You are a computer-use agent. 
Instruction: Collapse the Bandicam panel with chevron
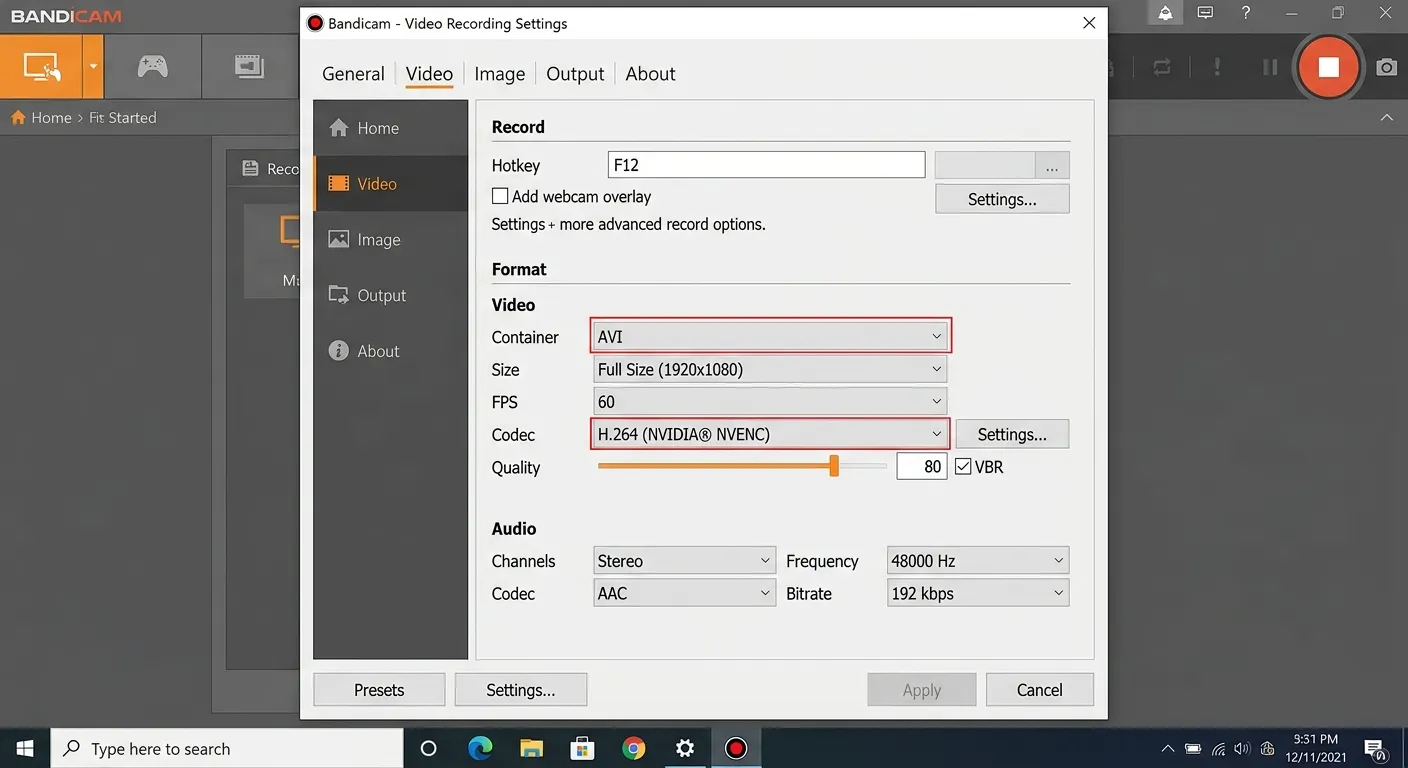pos(1386,117)
